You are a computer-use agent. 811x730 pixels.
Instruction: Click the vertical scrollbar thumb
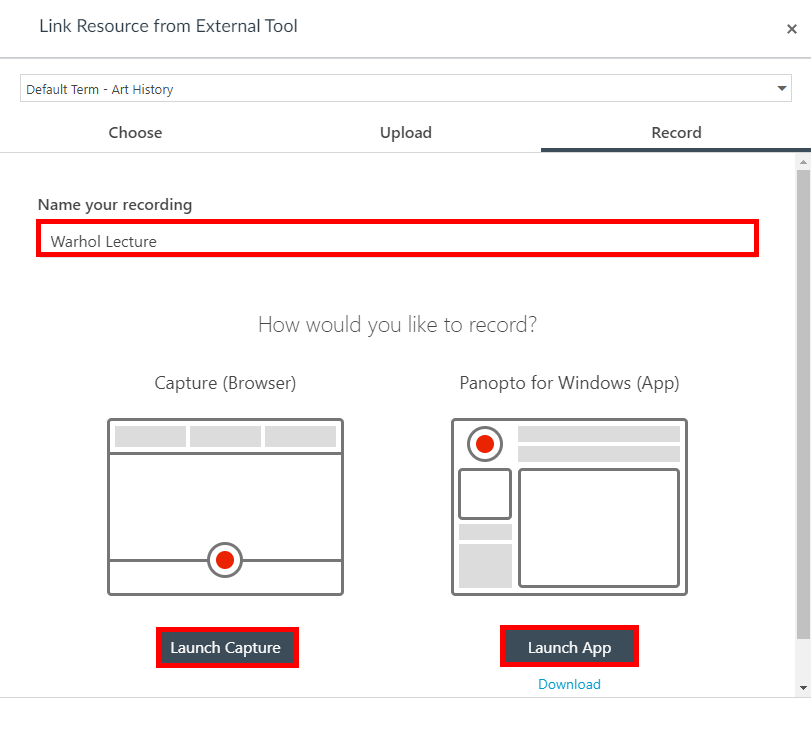click(803, 405)
